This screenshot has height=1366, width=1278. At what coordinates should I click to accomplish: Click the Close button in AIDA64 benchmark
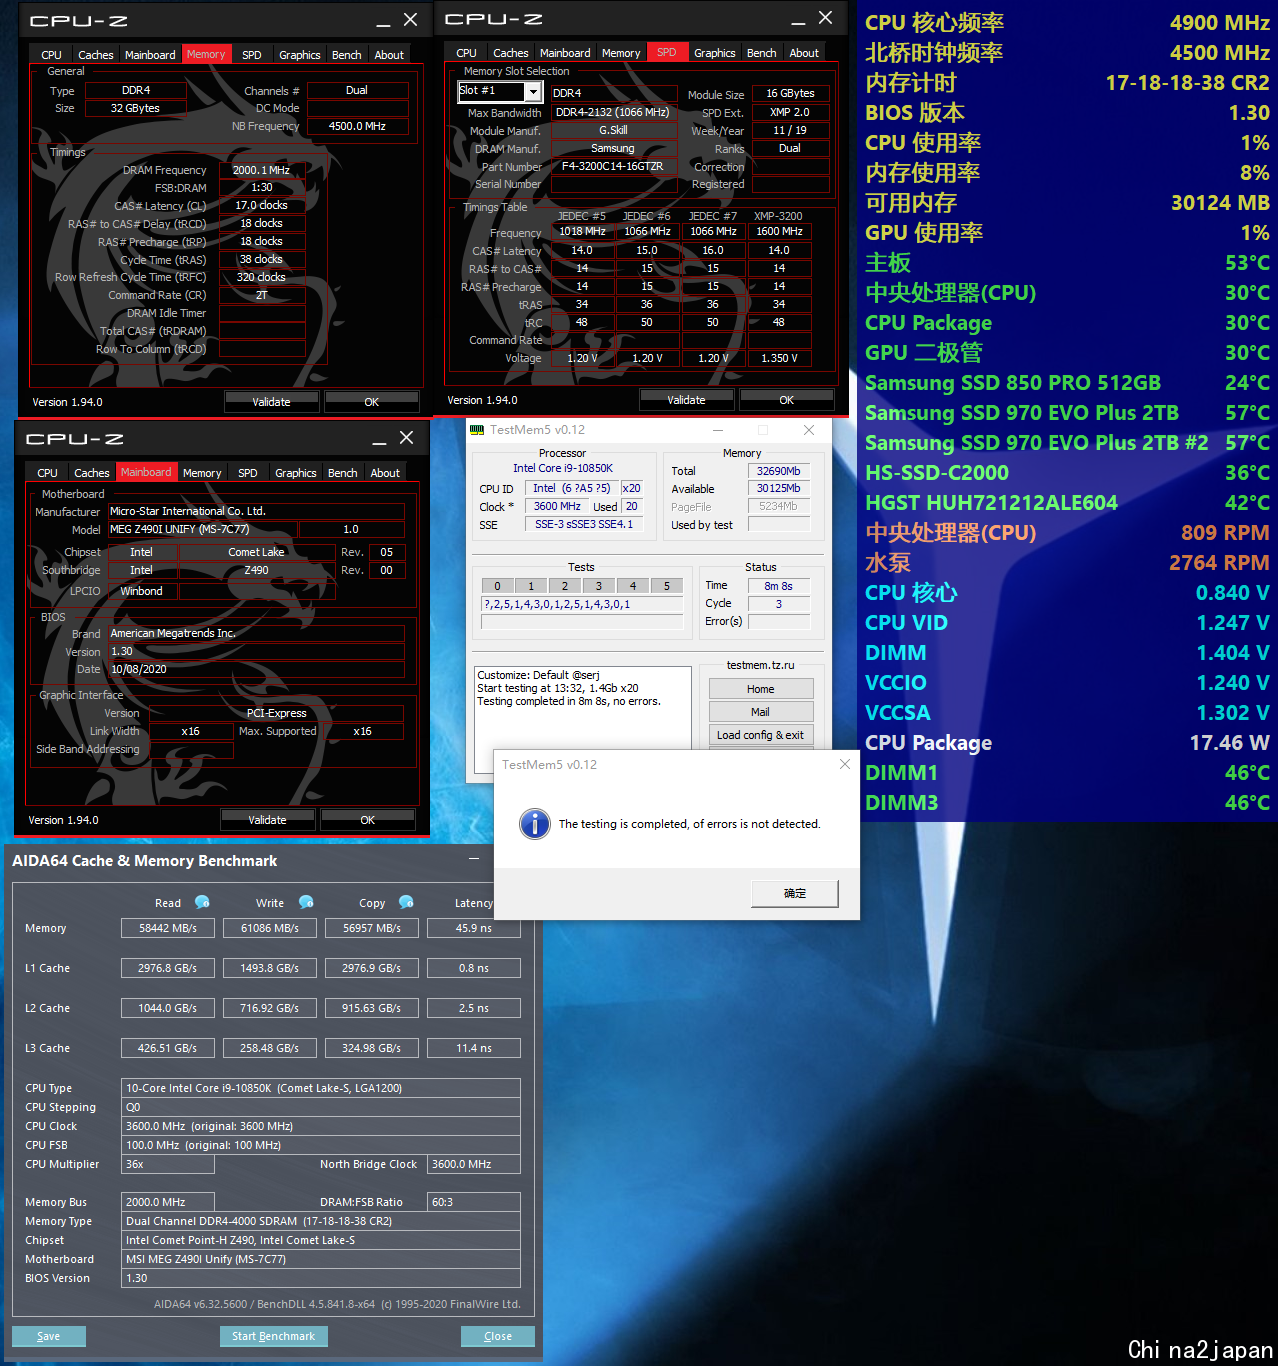pyautogui.click(x=498, y=1336)
